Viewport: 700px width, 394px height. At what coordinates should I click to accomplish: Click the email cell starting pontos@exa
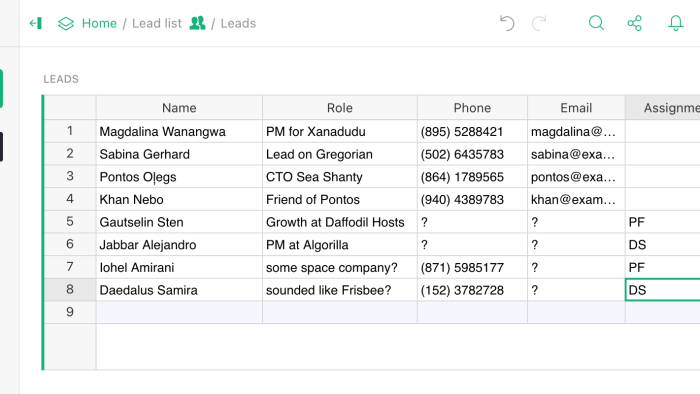[x=576, y=177]
